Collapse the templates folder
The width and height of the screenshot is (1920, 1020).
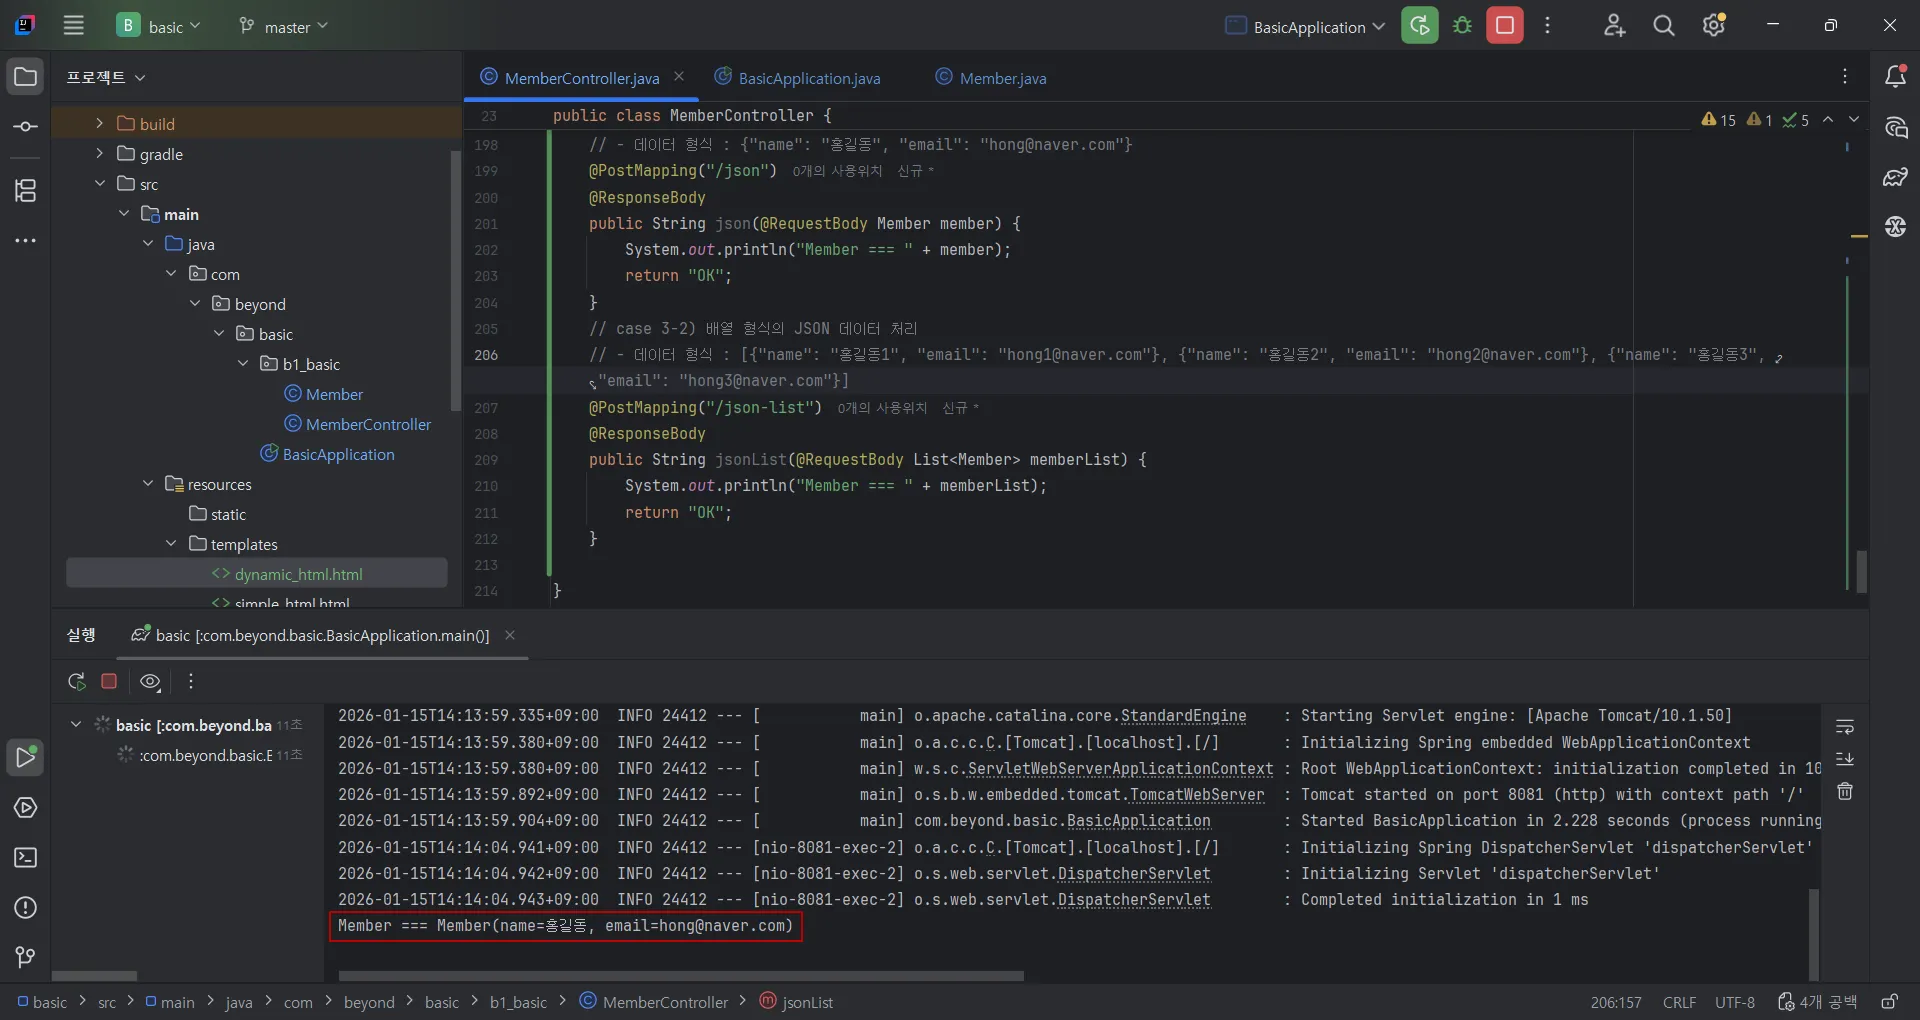(x=171, y=543)
